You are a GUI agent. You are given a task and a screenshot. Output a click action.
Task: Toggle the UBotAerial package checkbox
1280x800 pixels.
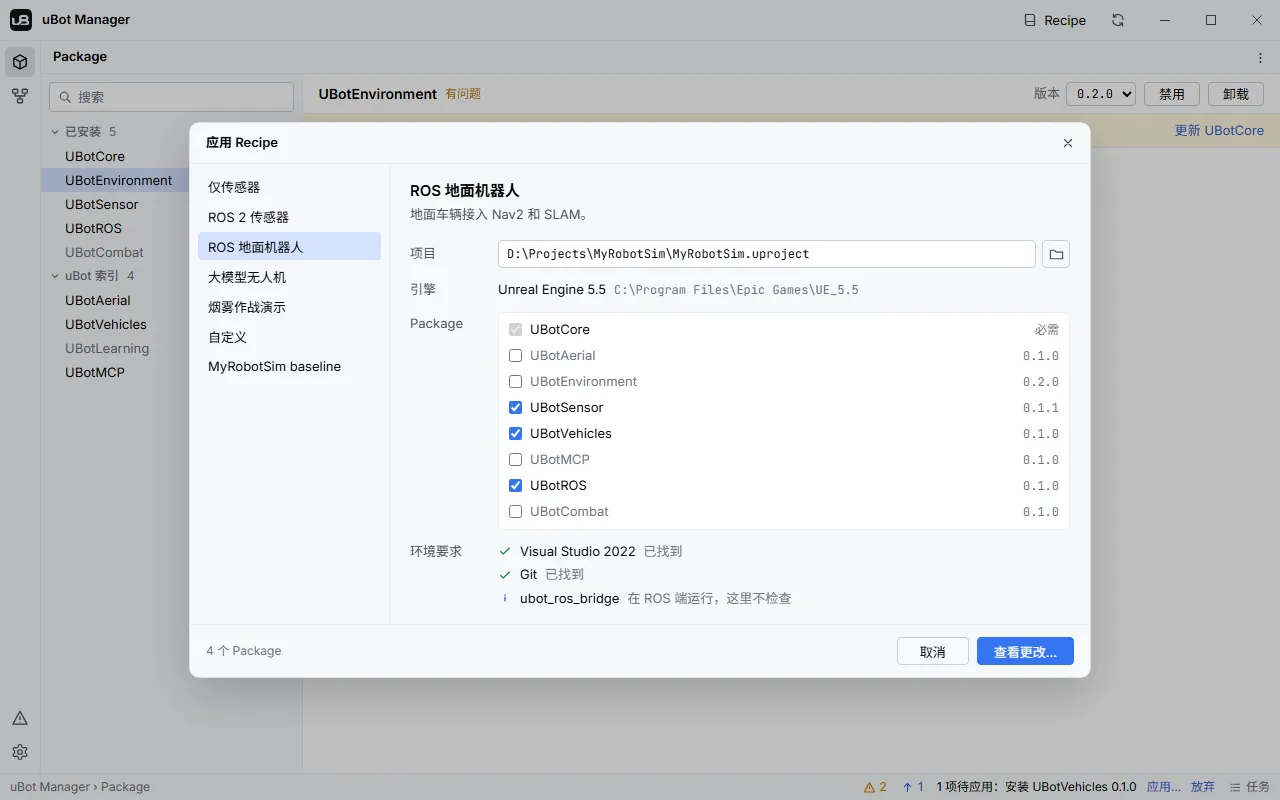click(516, 355)
